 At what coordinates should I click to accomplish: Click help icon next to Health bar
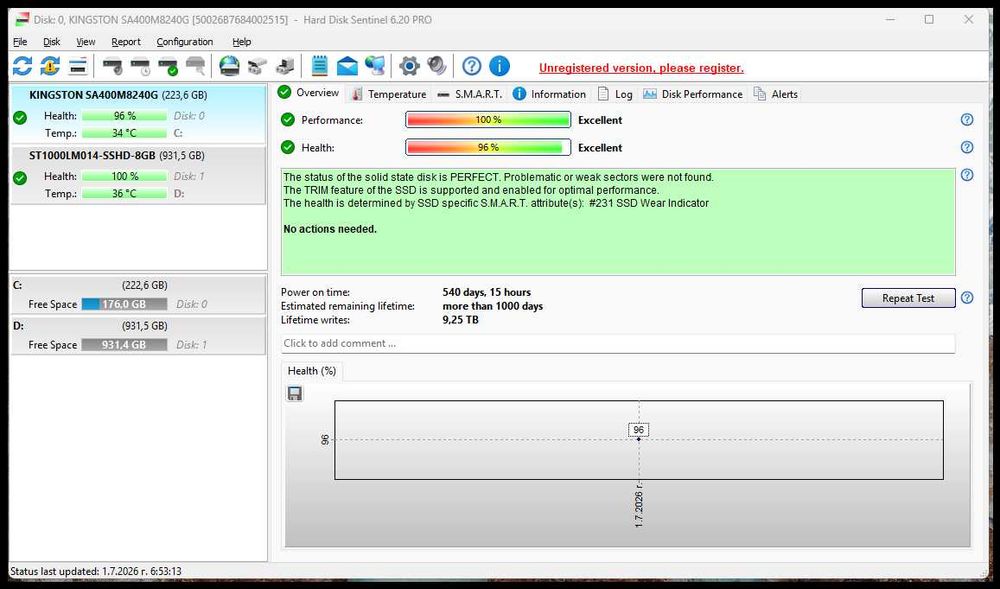[967, 147]
